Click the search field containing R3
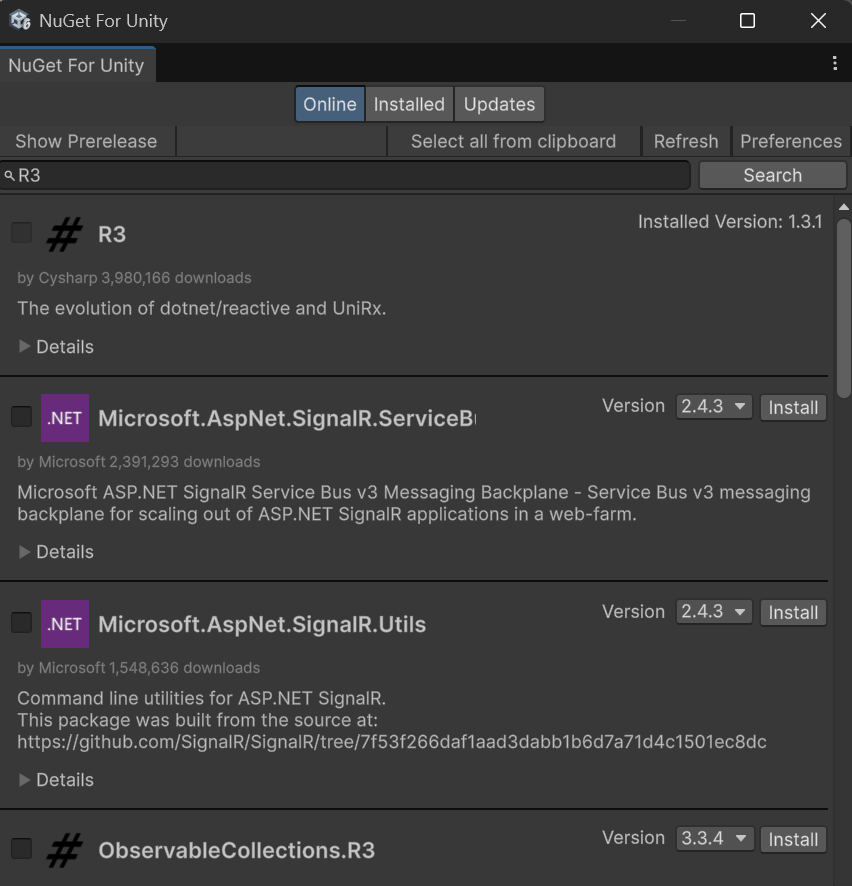Screen dimensions: 852x886 (345, 175)
